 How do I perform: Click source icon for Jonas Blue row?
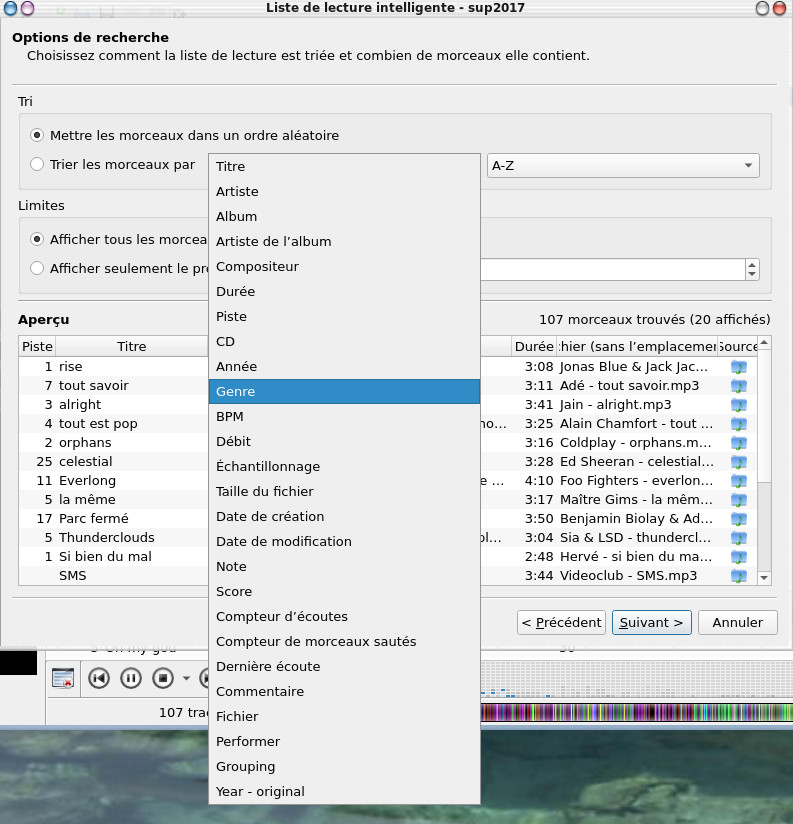point(739,367)
